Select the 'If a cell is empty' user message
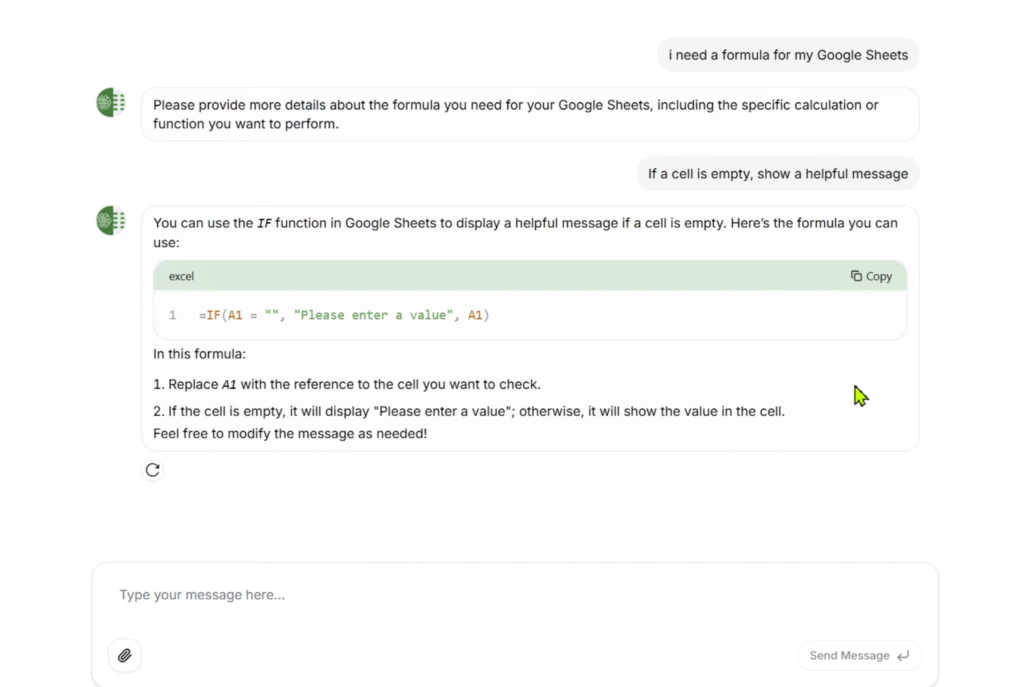This screenshot has height=687, width=1024. point(777,174)
